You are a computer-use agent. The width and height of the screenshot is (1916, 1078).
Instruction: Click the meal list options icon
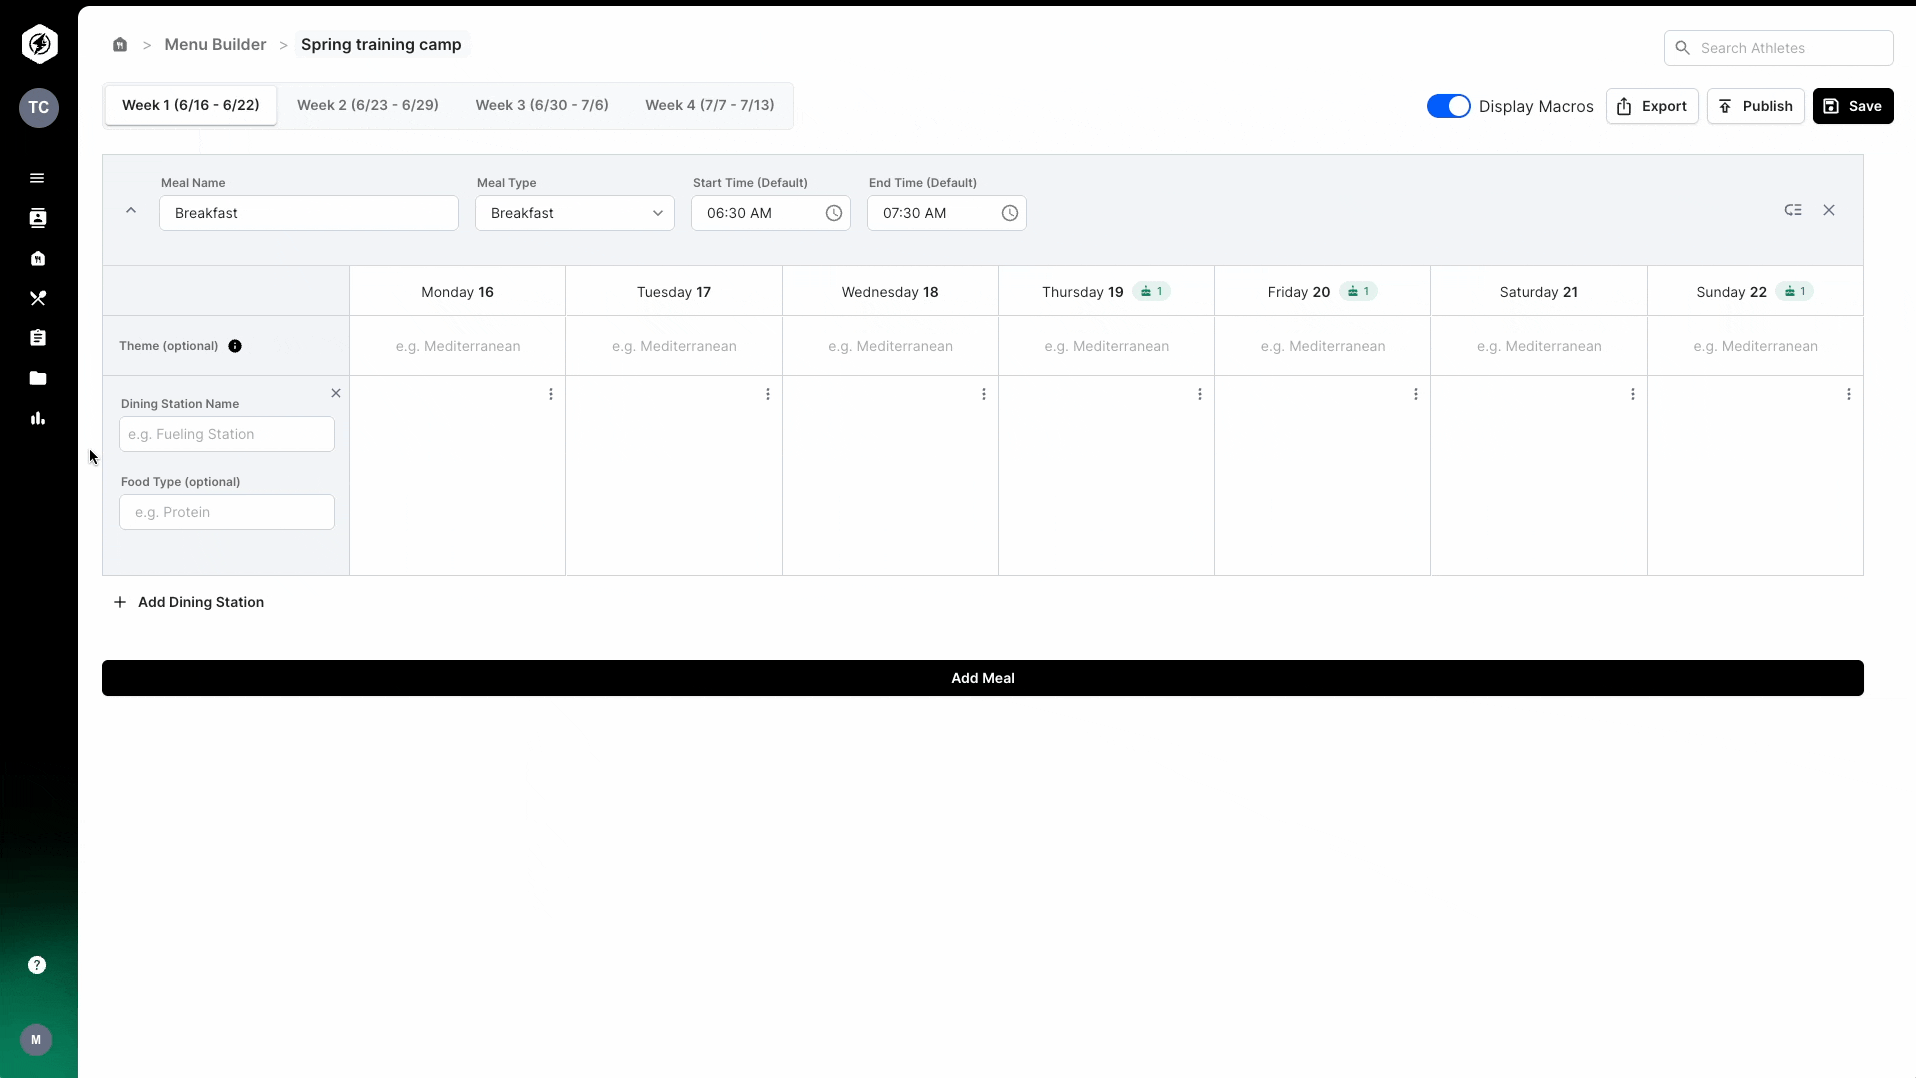[x=1793, y=210]
